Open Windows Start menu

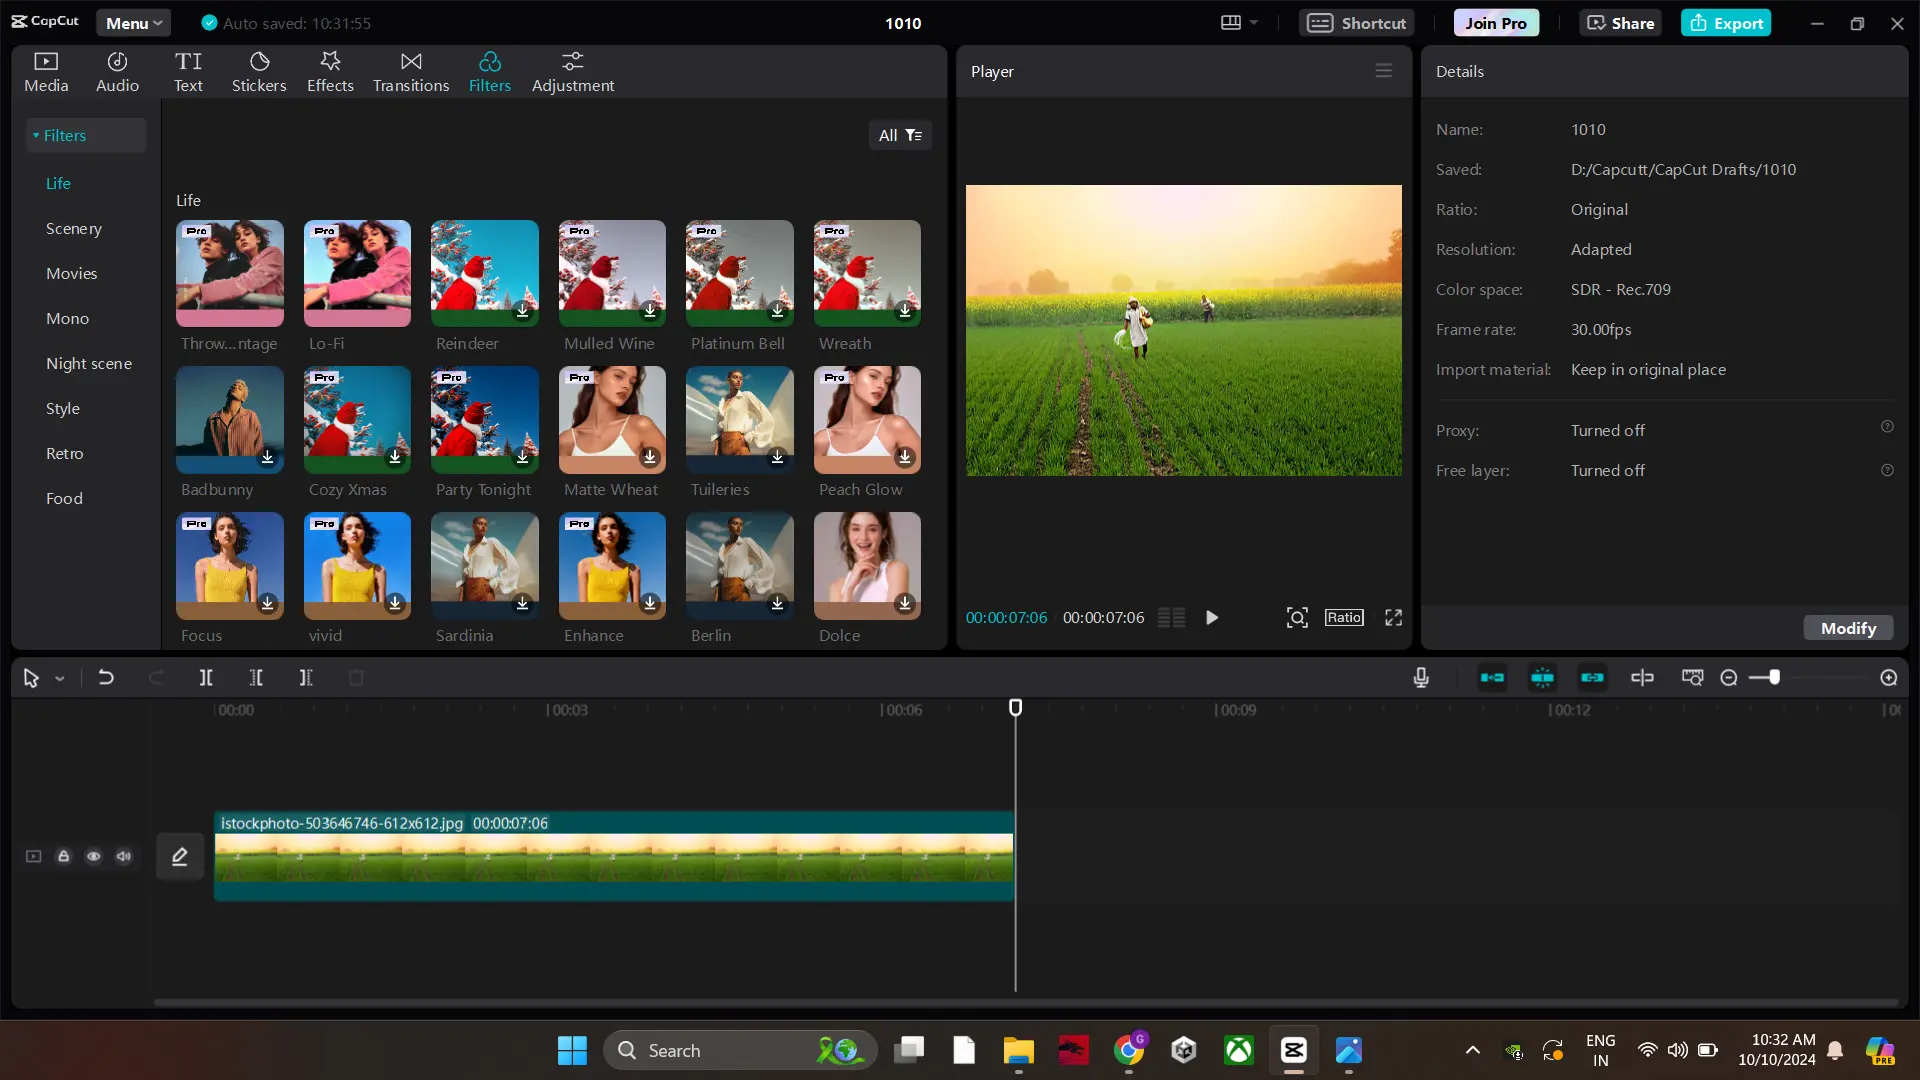[572, 1050]
